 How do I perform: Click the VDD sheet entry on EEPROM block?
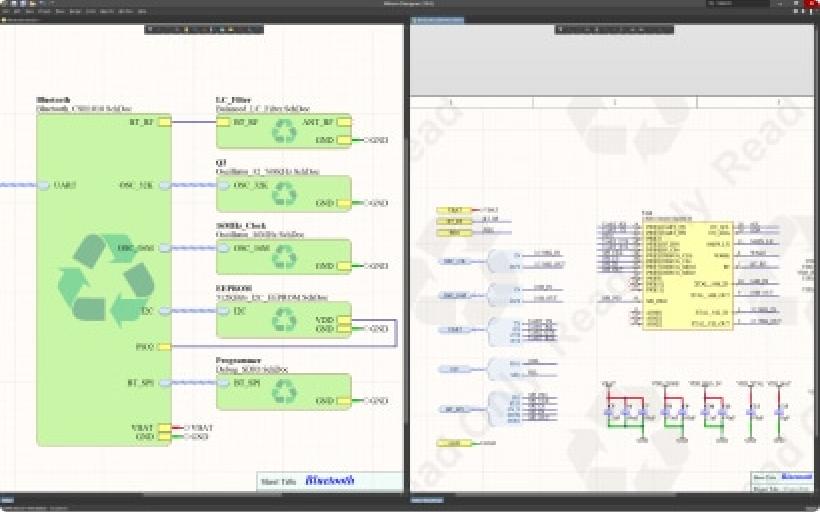[x=344, y=320]
